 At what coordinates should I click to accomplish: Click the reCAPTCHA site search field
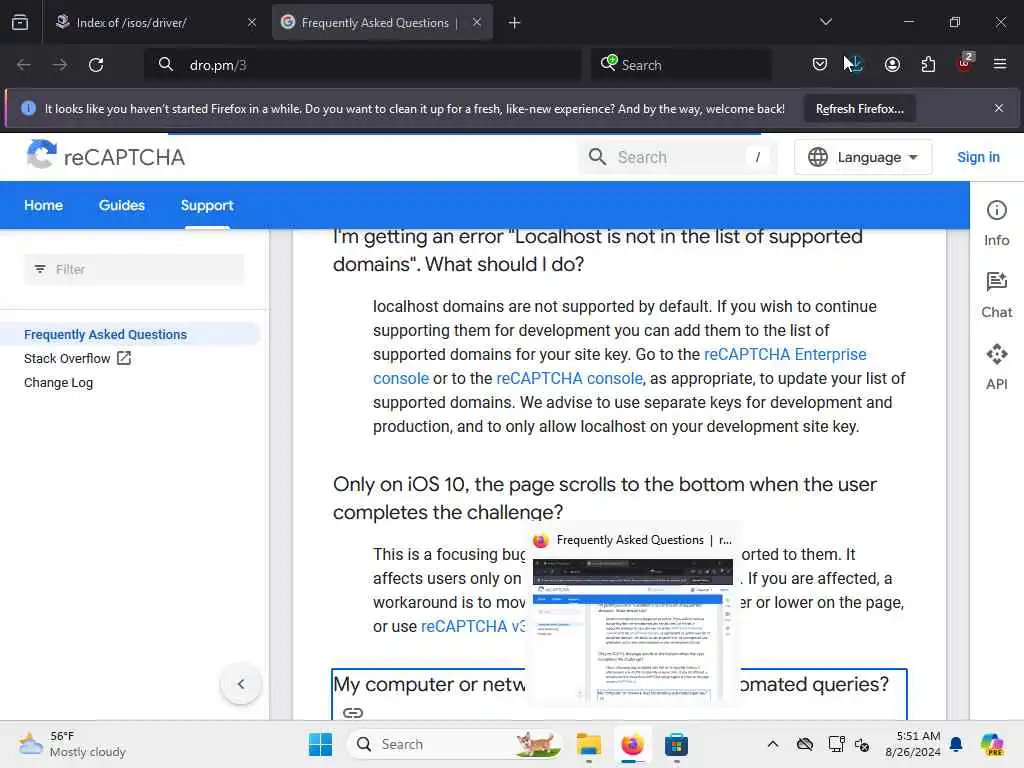coord(677,157)
